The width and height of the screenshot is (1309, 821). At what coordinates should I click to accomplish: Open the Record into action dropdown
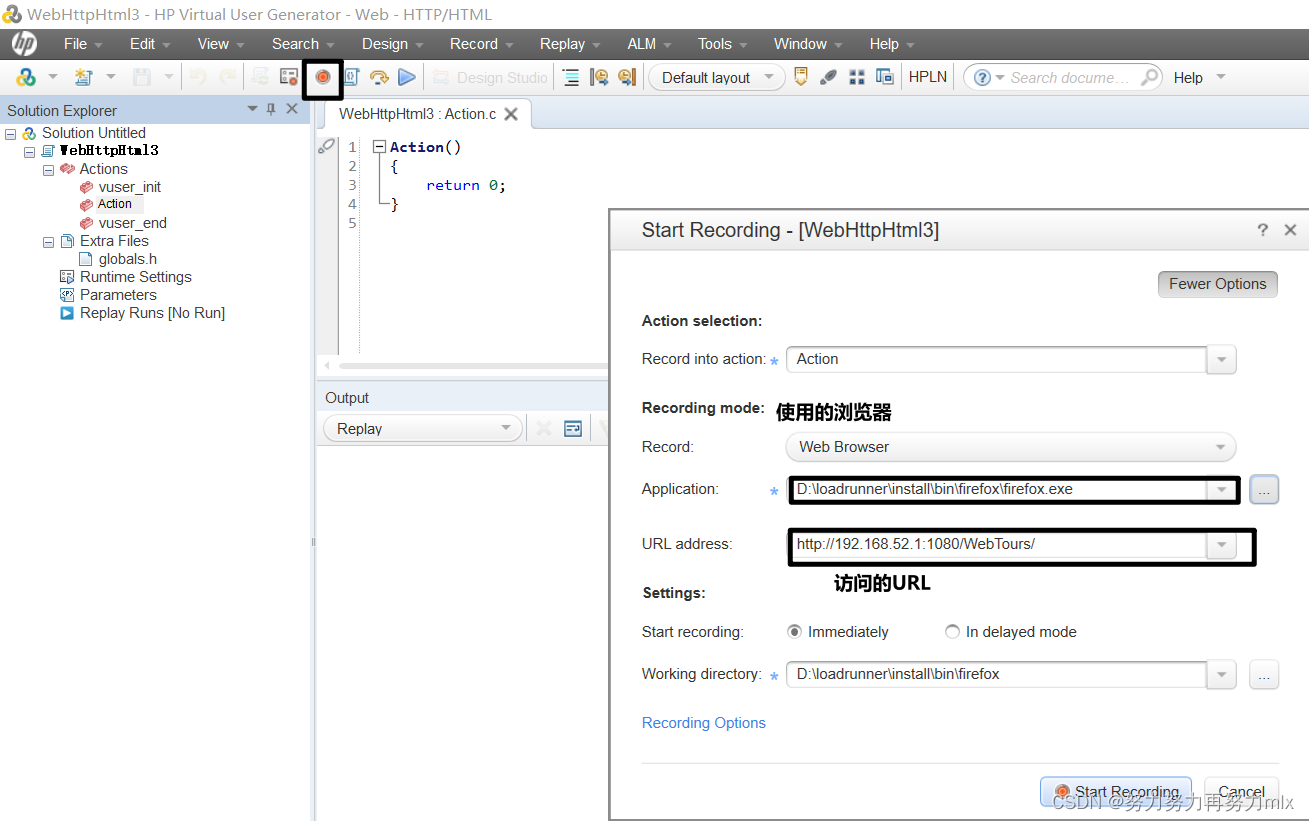[1221, 359]
